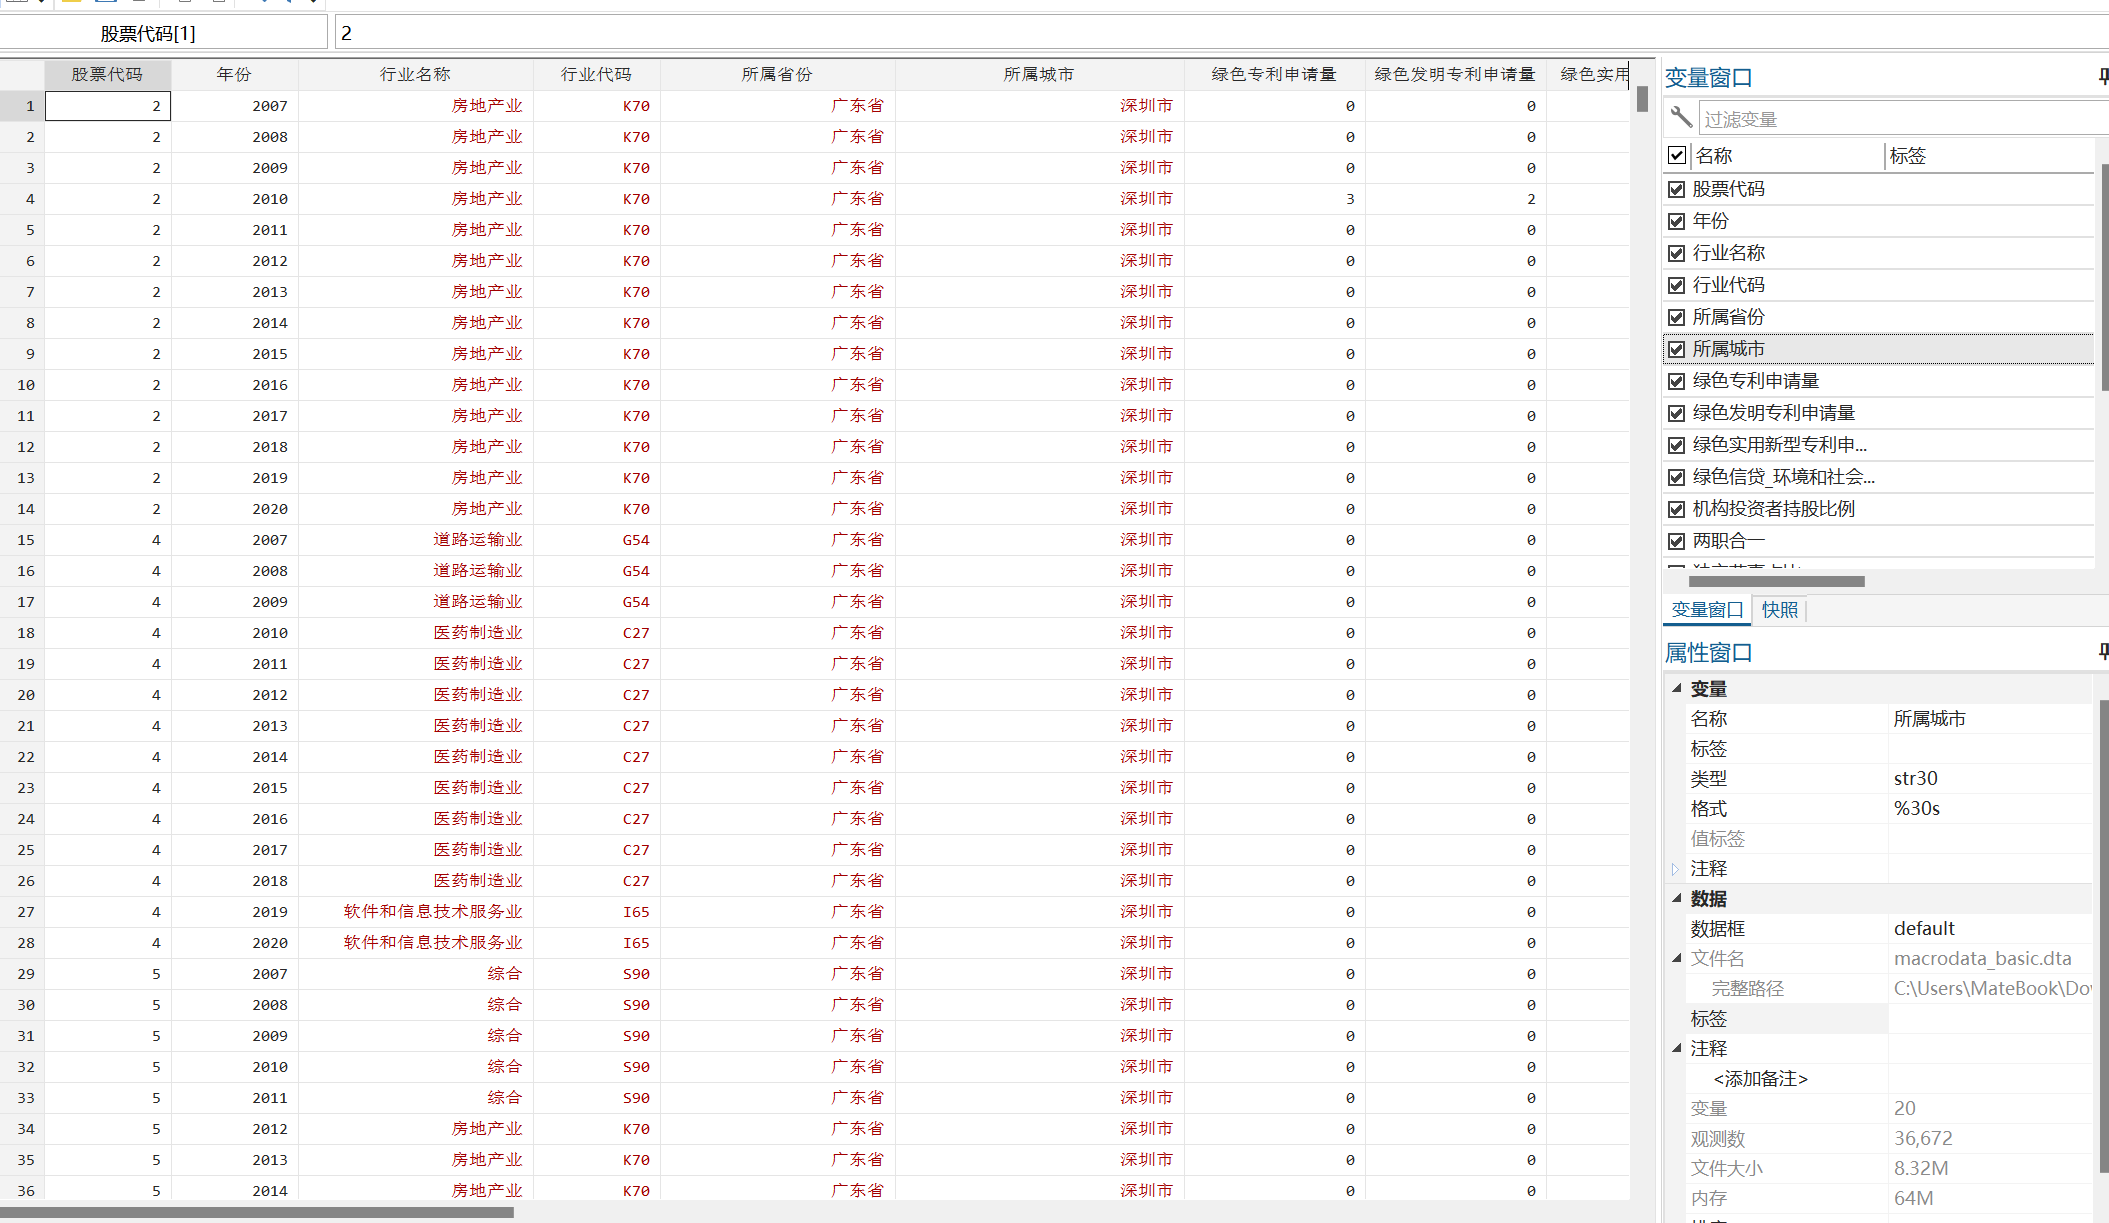Collapse the 数据 section in properties
2109x1223 pixels.
(x=1677, y=898)
